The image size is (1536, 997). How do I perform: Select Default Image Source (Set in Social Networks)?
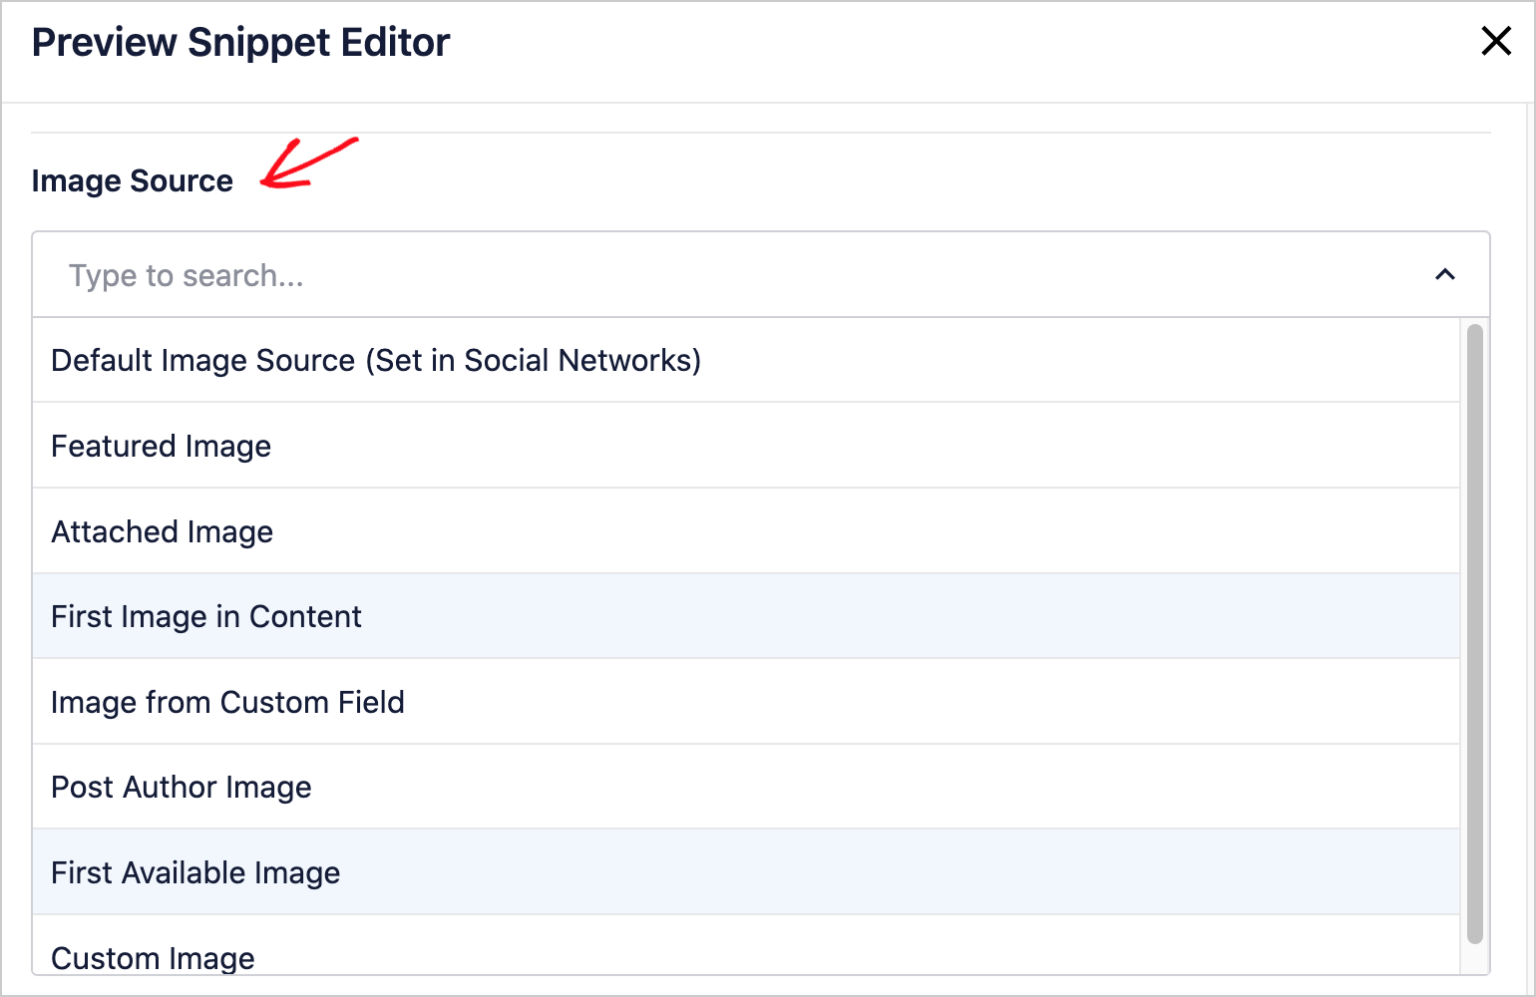point(376,360)
